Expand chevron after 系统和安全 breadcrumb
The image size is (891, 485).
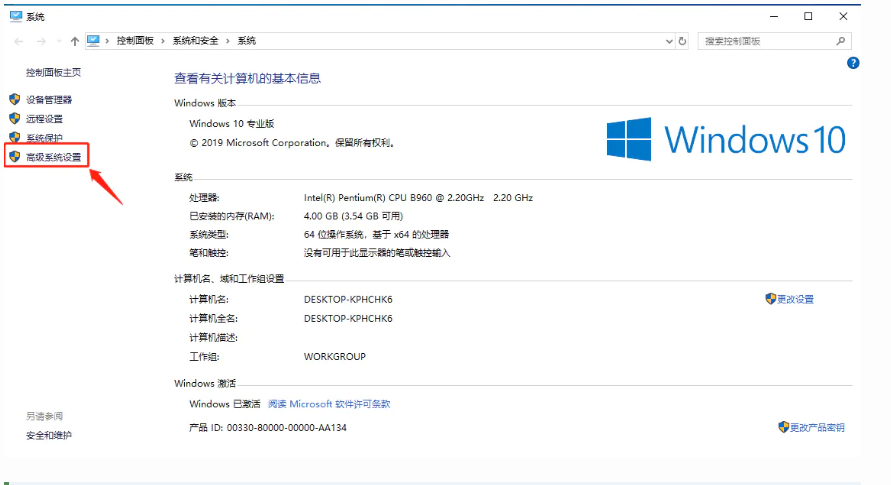[228, 41]
